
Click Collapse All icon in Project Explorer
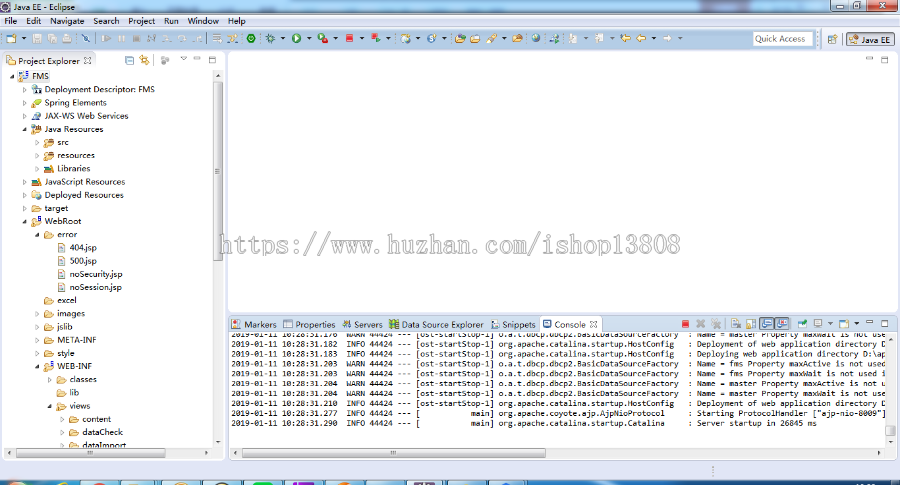pyautogui.click(x=129, y=60)
